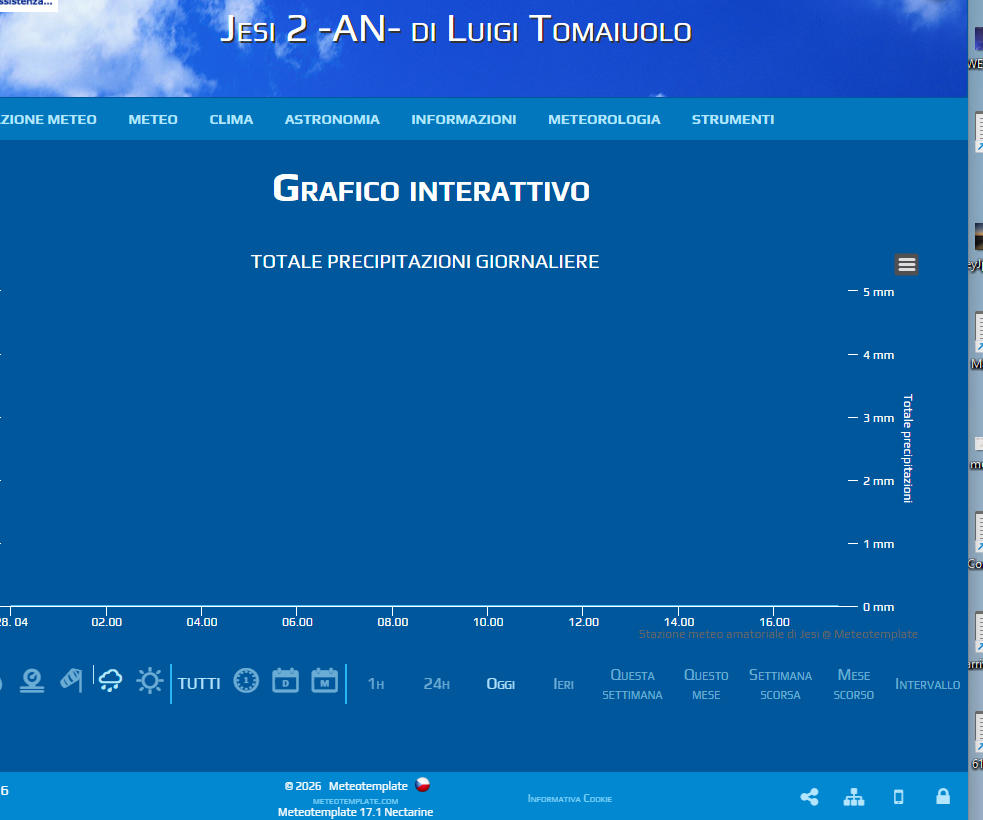Open the chart hamburger export menu
This screenshot has width=983, height=820.
pos(906,264)
